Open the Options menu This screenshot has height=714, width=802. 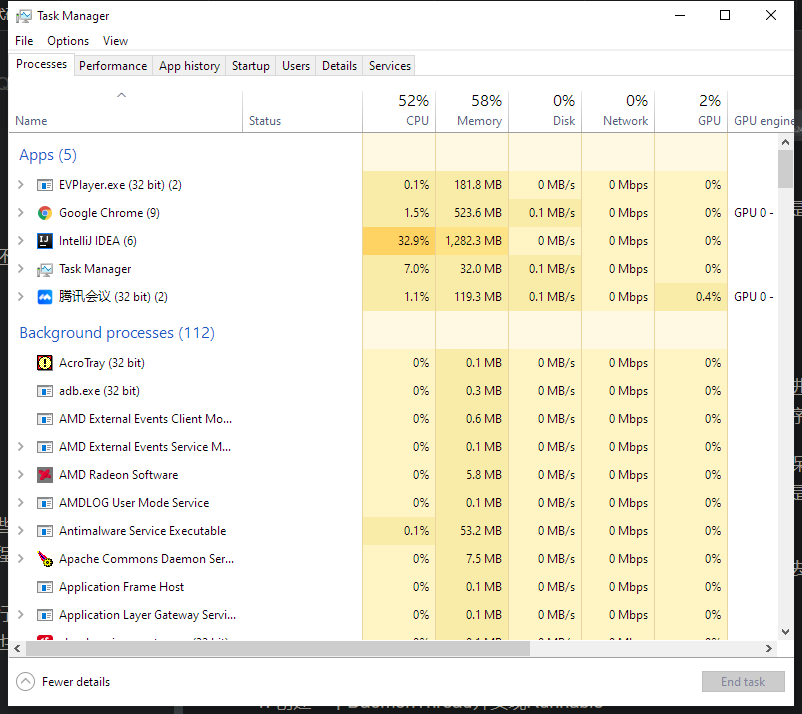(68, 41)
